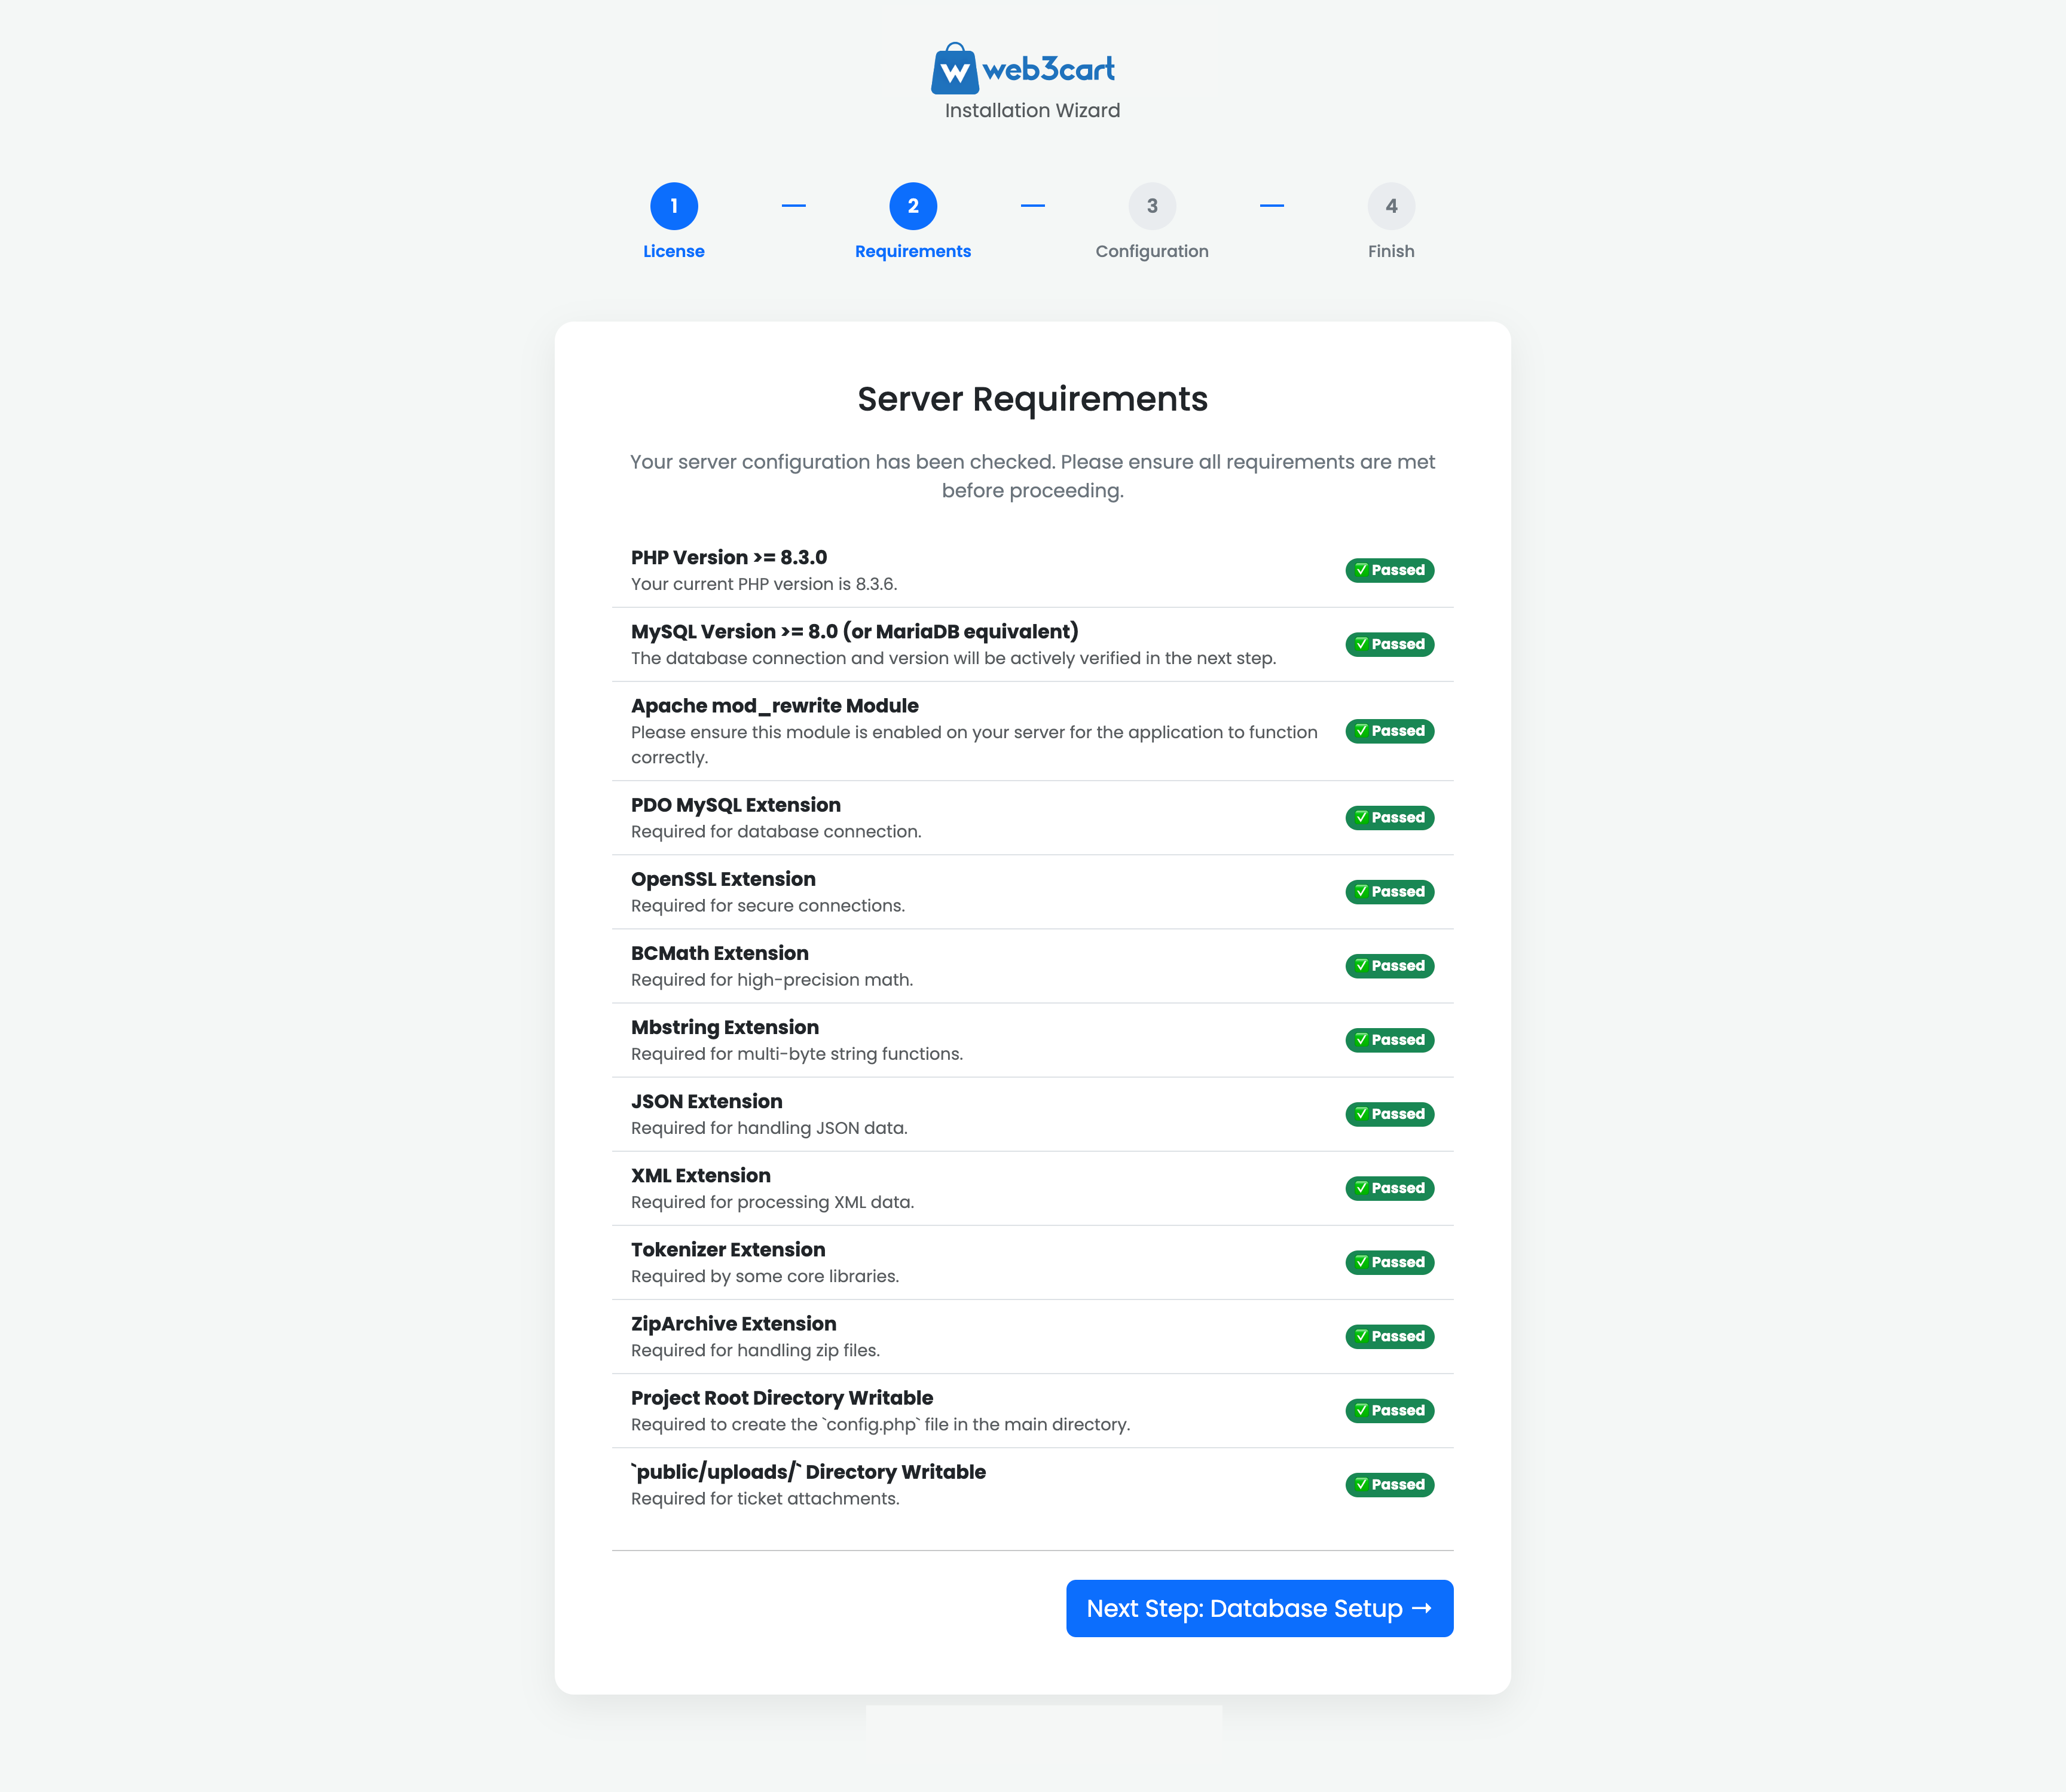Click the step 4 Finish circle
Image resolution: width=2066 pixels, height=1792 pixels.
tap(1390, 206)
